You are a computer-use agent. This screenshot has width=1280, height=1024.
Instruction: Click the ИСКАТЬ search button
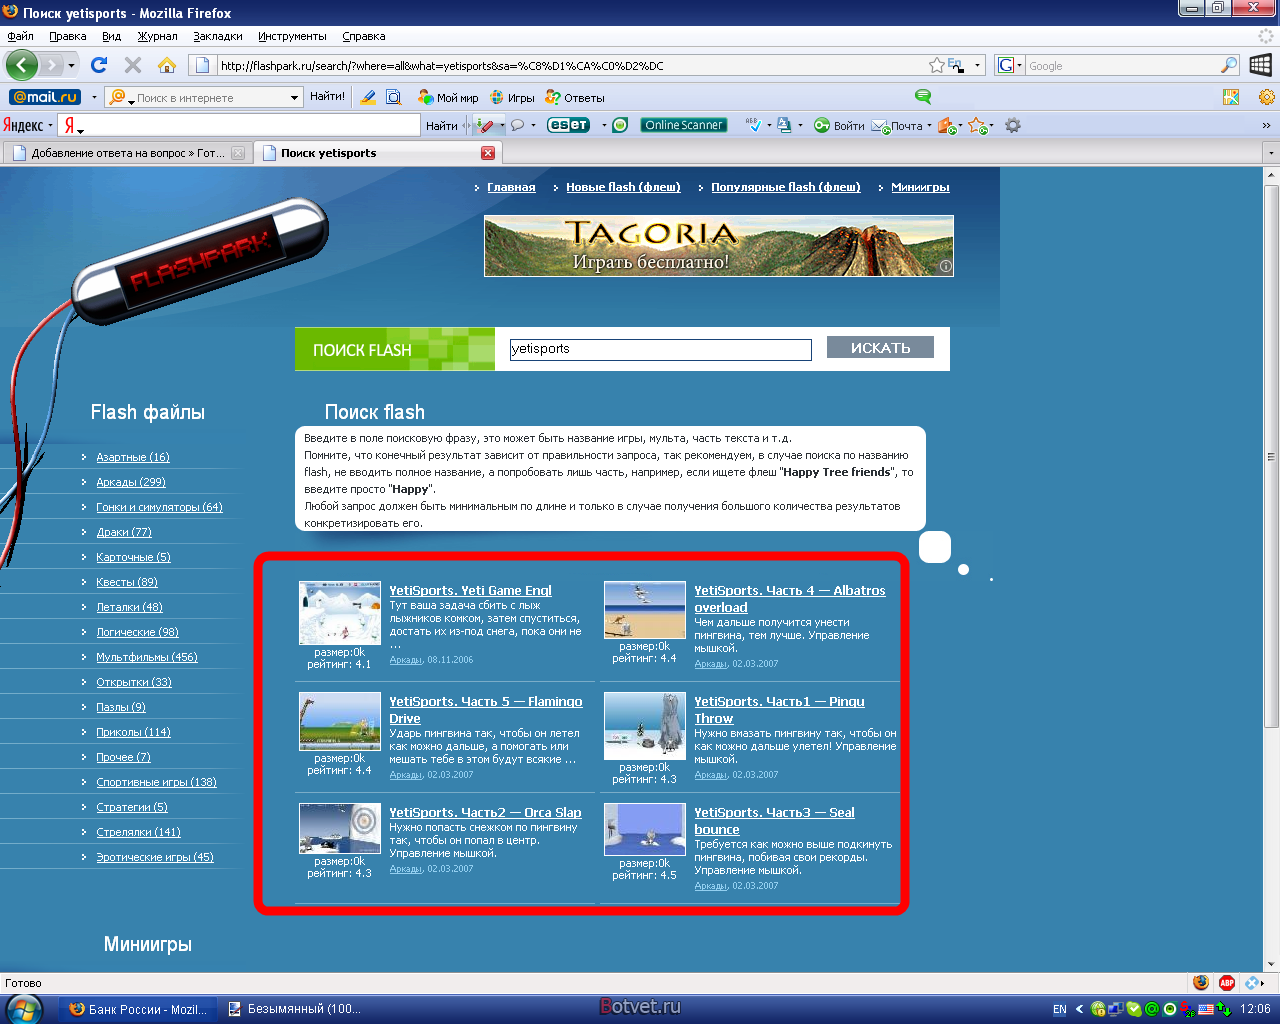(x=880, y=347)
